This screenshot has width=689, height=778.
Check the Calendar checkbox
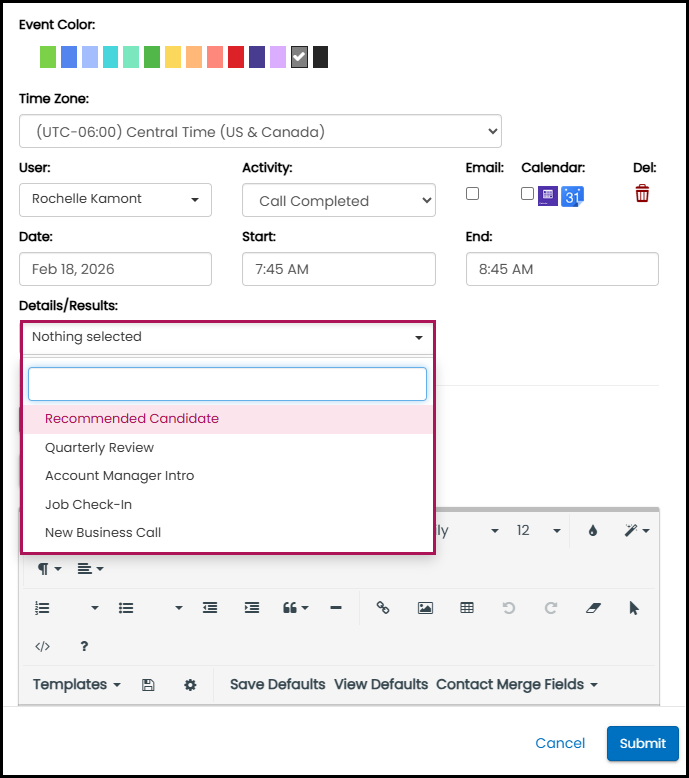527,193
